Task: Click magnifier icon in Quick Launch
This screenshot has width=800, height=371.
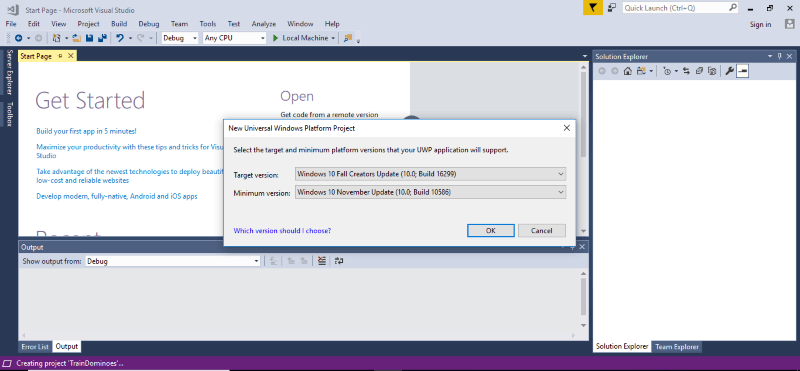Action: click(732, 8)
